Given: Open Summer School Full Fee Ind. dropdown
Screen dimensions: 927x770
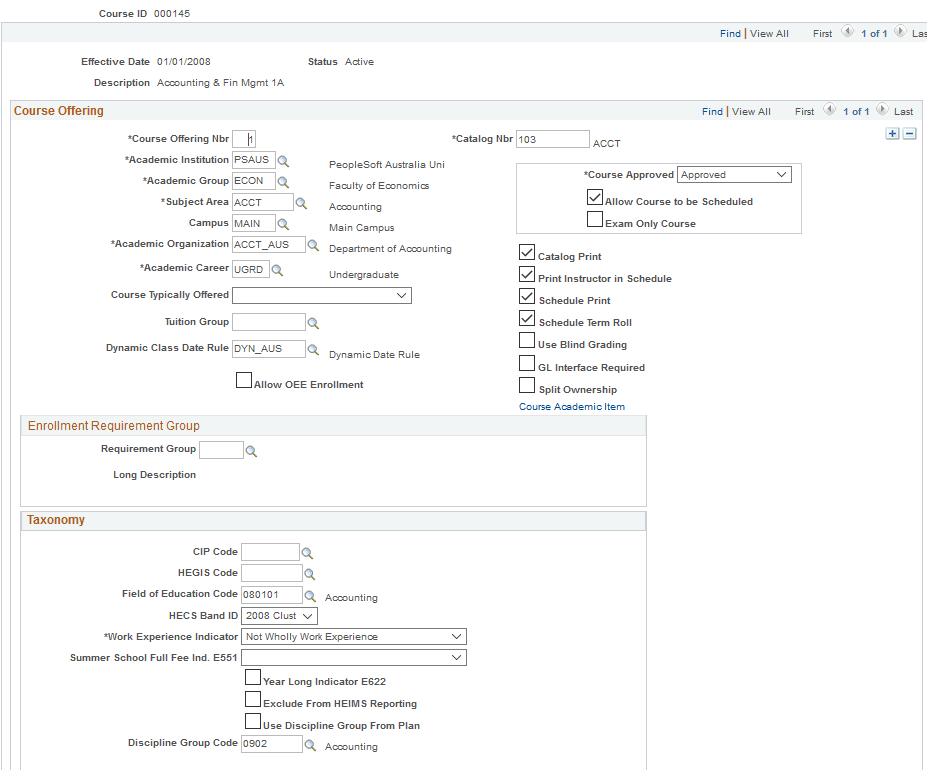Looking at the screenshot, I should 354,658.
